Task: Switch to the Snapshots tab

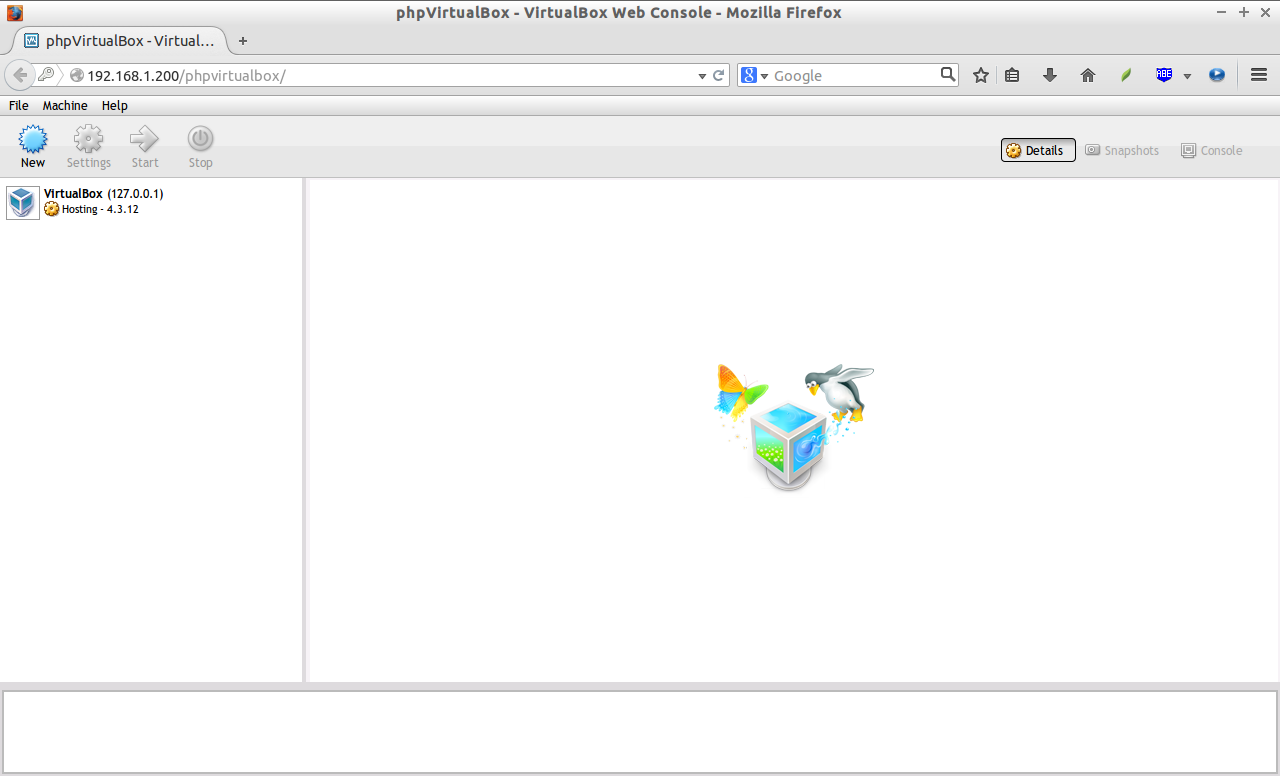Action: click(x=1122, y=150)
